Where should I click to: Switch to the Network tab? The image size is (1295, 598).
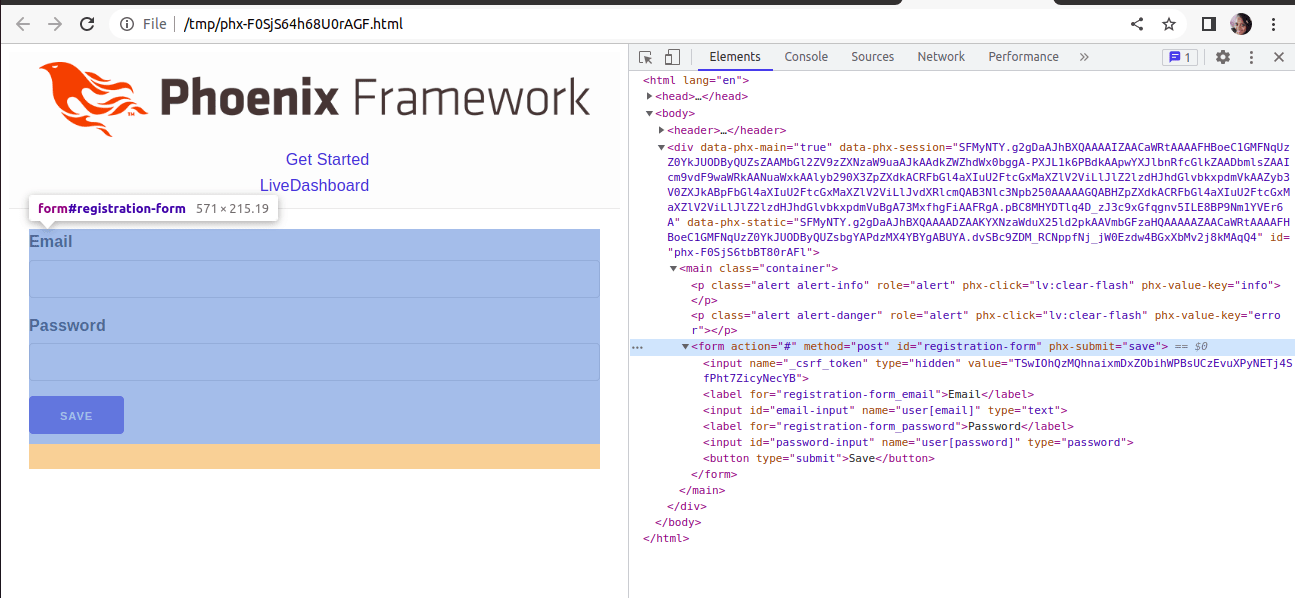coord(941,57)
